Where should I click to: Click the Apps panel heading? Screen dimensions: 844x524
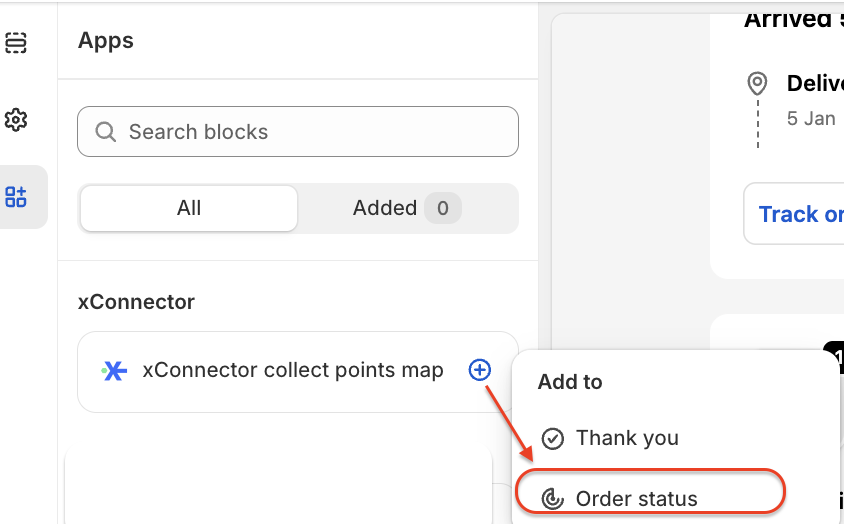tap(106, 41)
